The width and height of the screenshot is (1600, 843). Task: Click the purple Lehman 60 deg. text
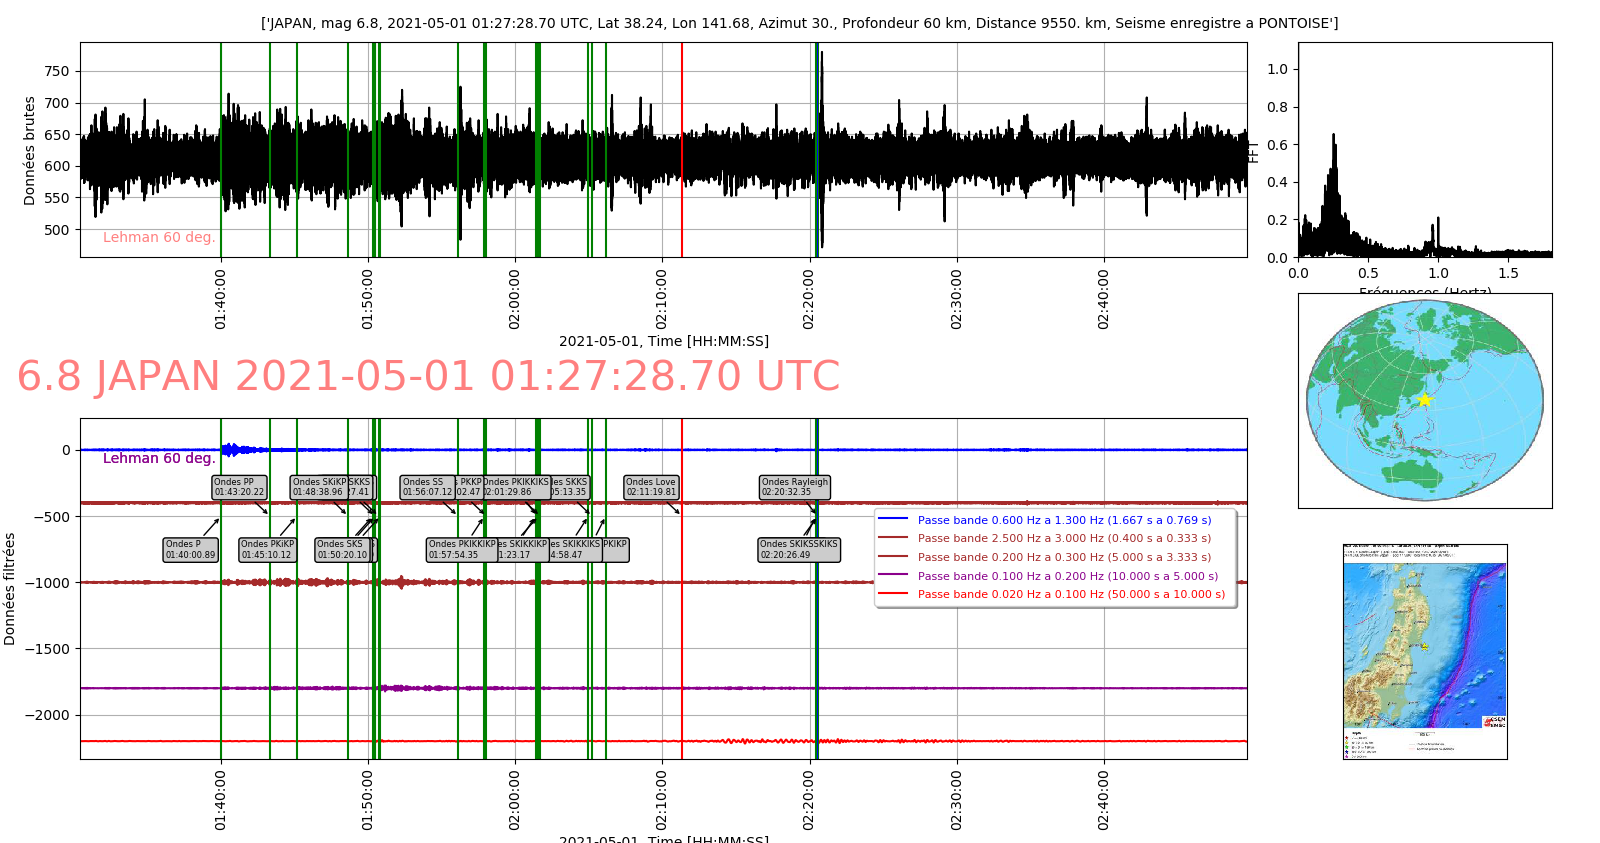pyautogui.click(x=159, y=458)
